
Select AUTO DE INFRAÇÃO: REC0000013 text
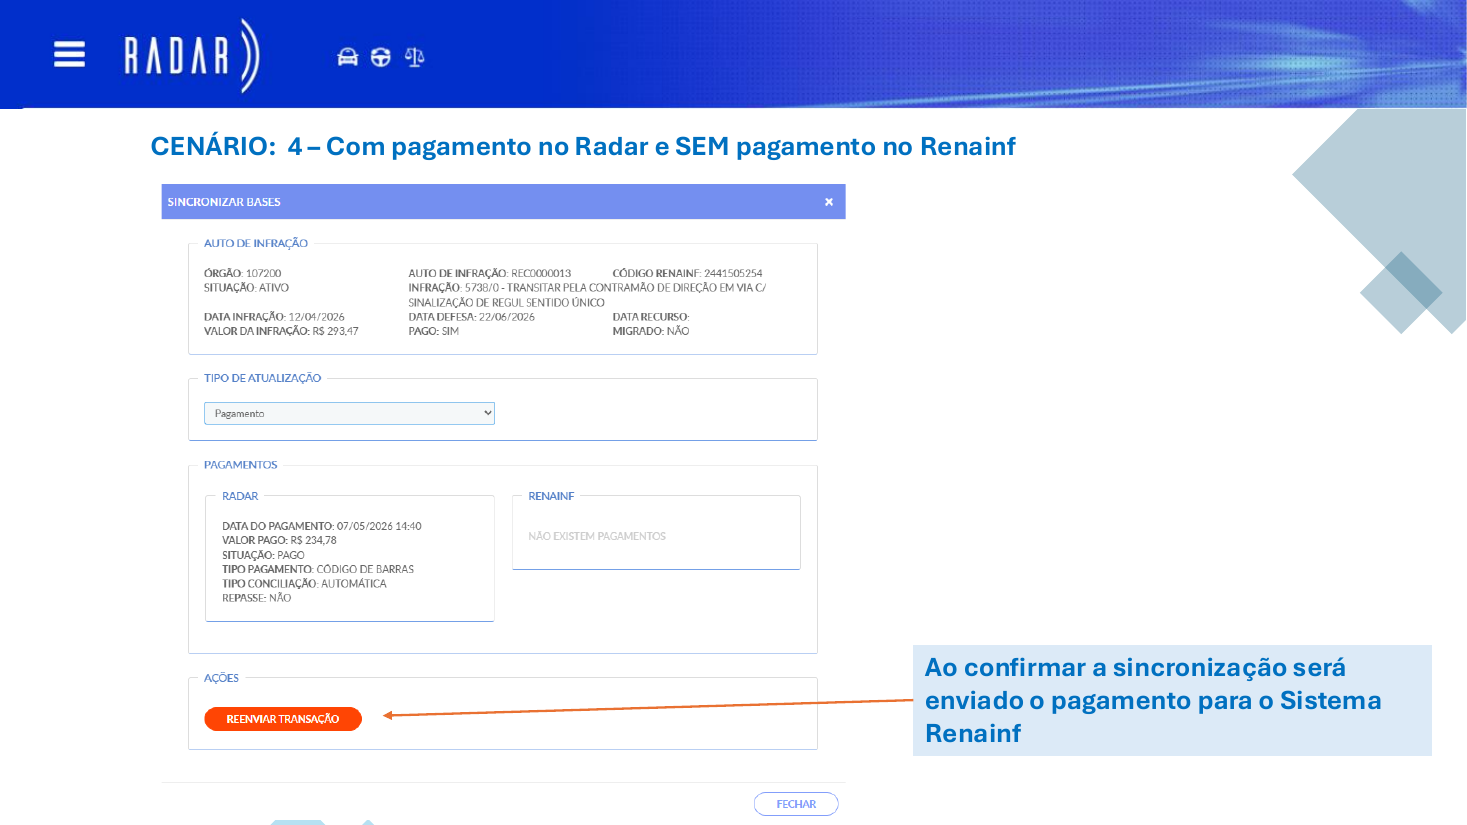490,273
